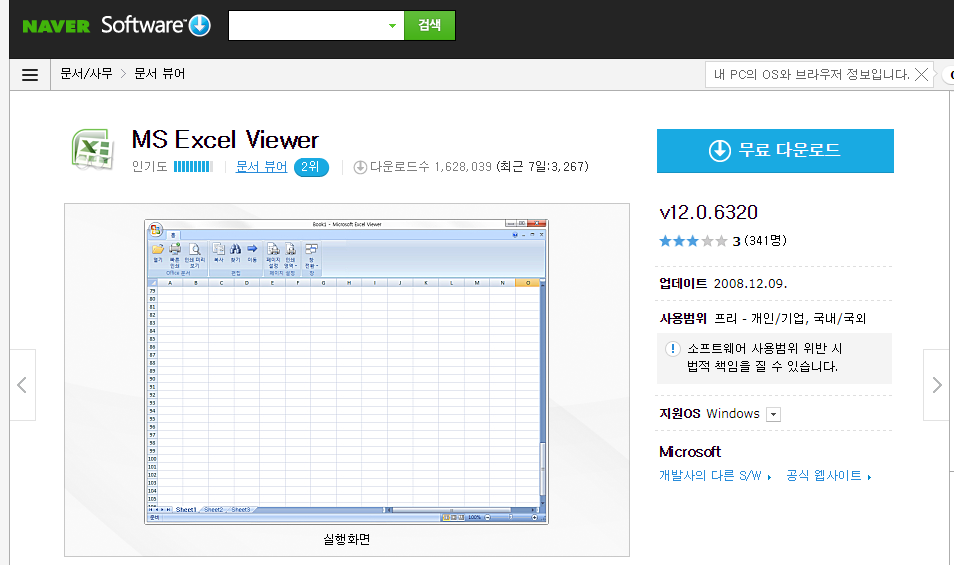This screenshot has height=565, width=954.
Task: Click the print preview icon in screenshot
Action: coord(195,249)
